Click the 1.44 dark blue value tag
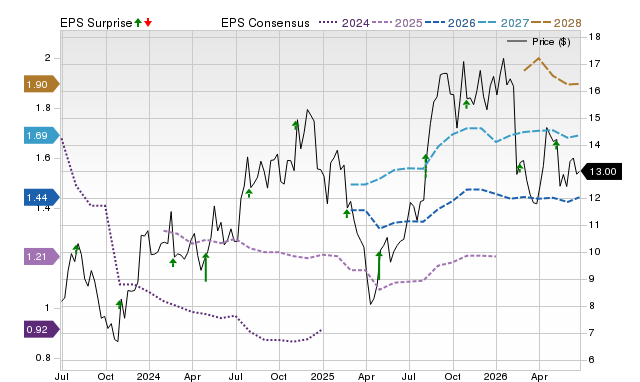Screen dimensions: 640x382 (x=42, y=198)
